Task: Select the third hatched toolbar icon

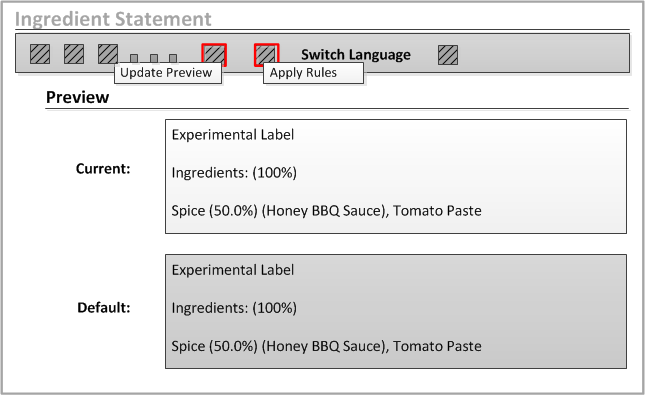Action: [108, 54]
